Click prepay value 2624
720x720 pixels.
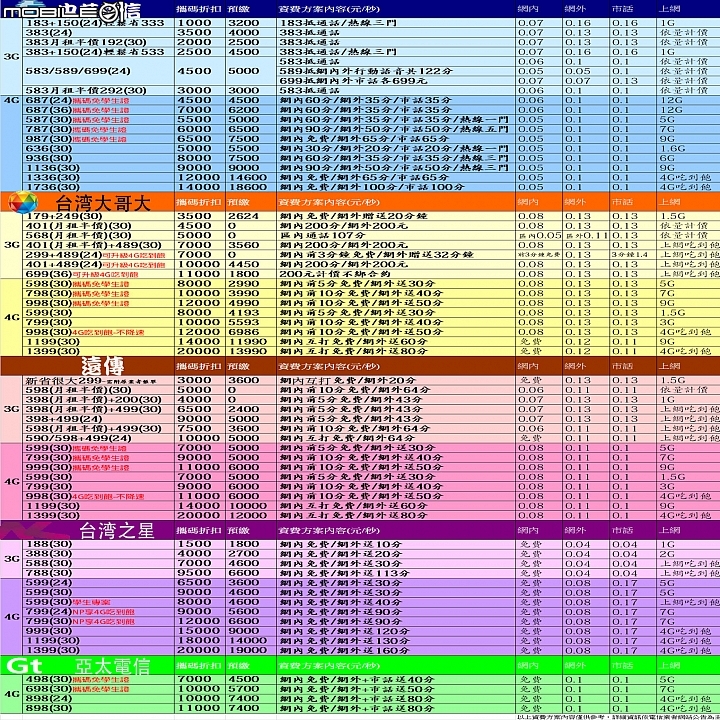tap(244, 216)
